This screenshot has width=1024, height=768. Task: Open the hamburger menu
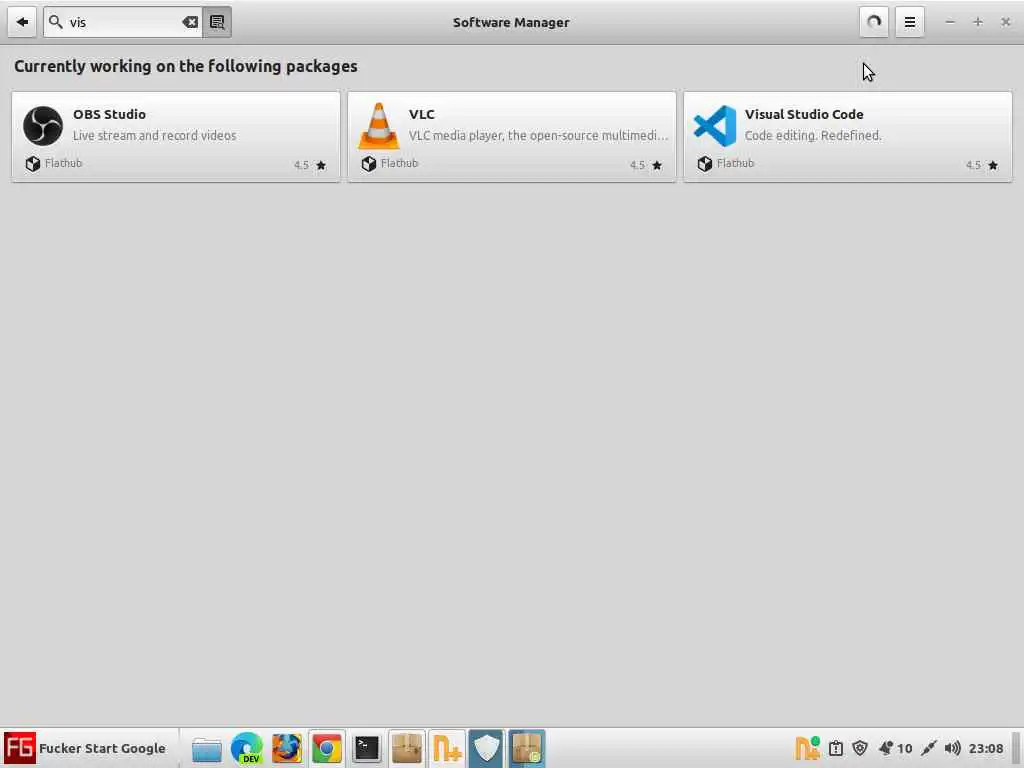[910, 22]
